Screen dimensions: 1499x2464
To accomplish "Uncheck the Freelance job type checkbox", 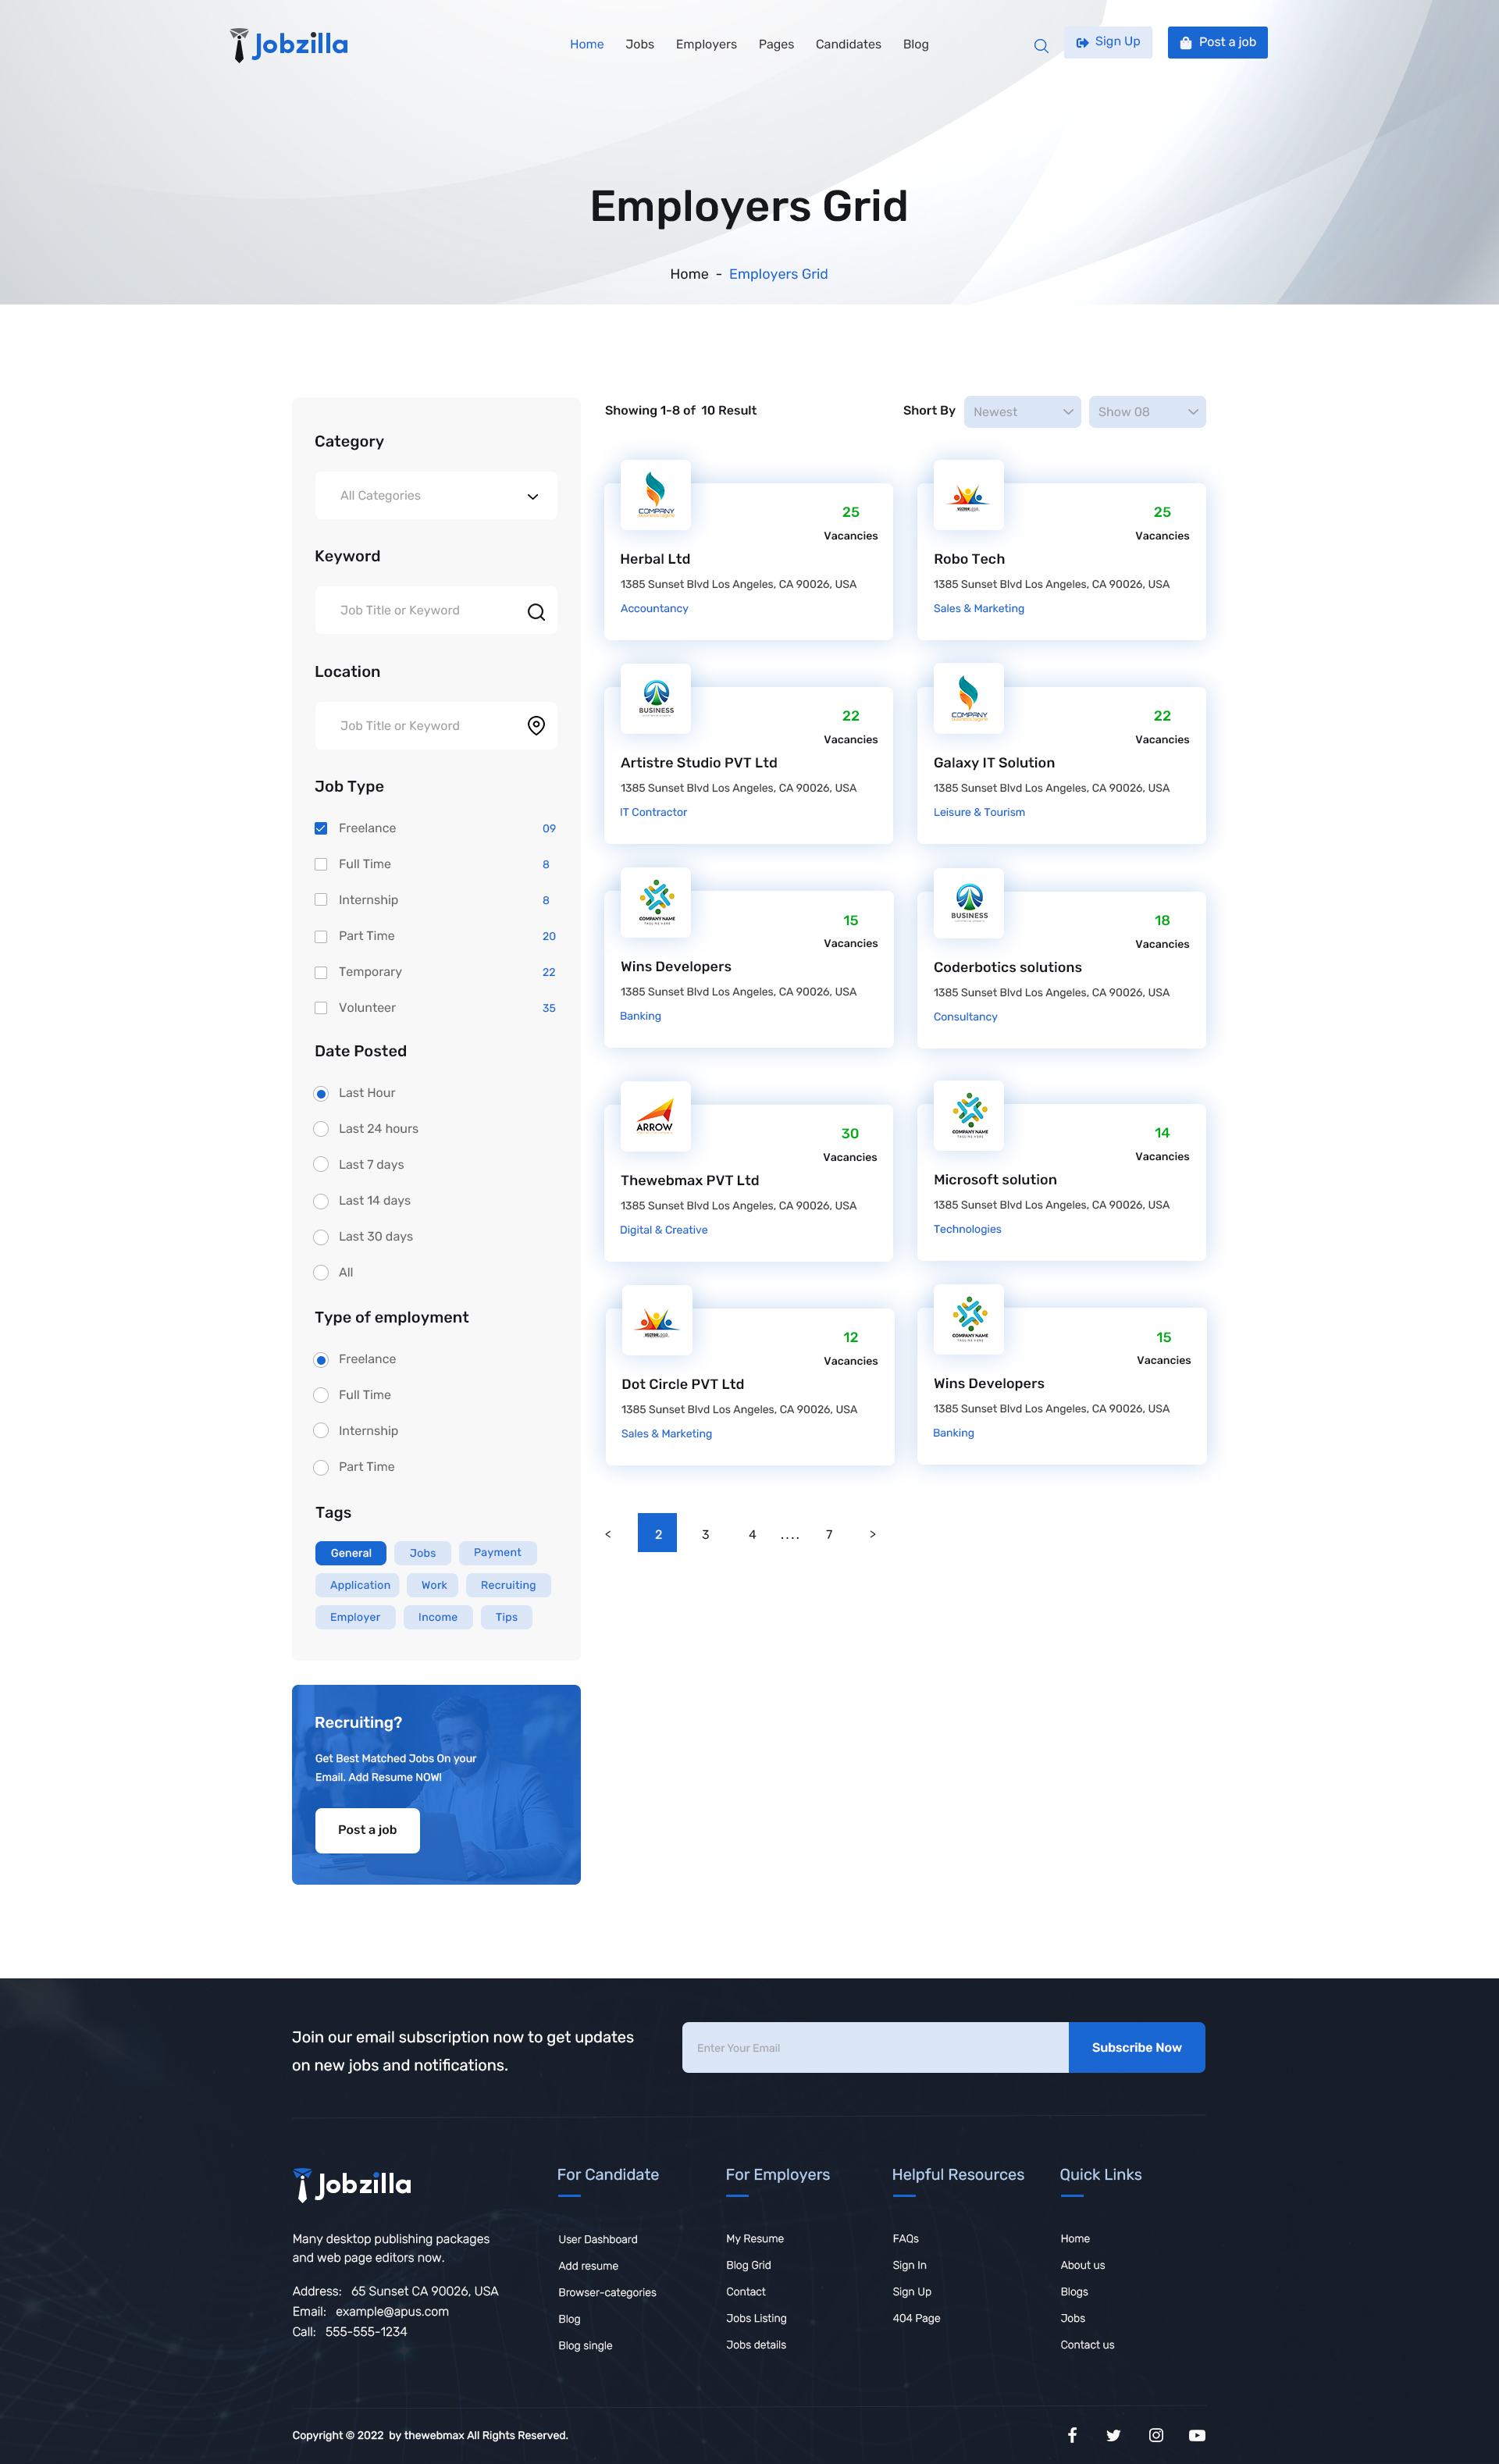I will 321,828.
